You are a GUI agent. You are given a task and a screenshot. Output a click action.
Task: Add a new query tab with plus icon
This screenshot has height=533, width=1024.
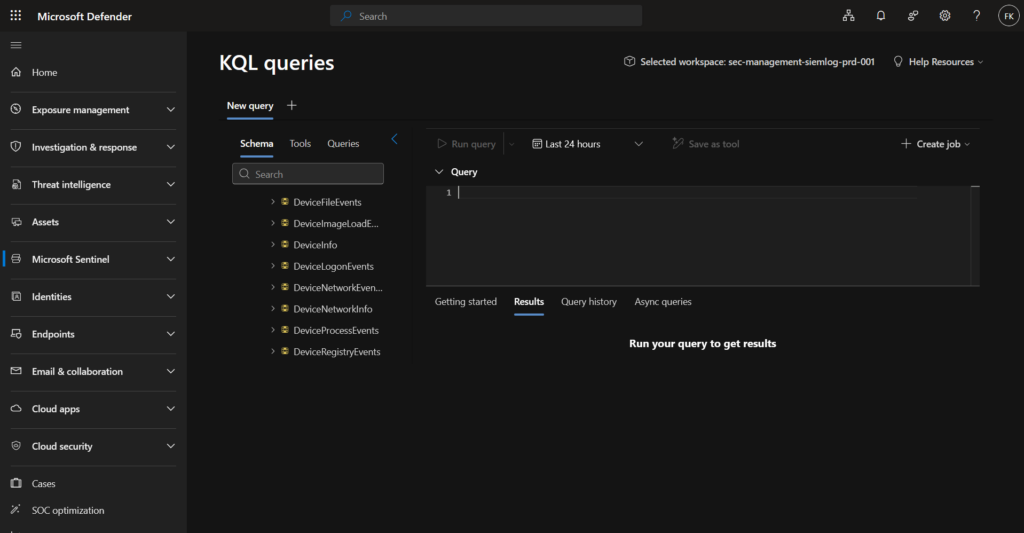[291, 105]
